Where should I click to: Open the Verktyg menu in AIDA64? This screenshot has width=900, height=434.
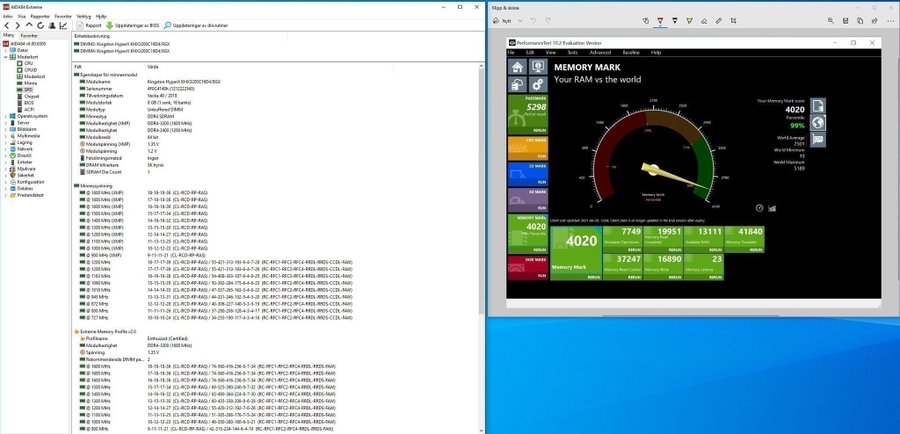point(84,17)
